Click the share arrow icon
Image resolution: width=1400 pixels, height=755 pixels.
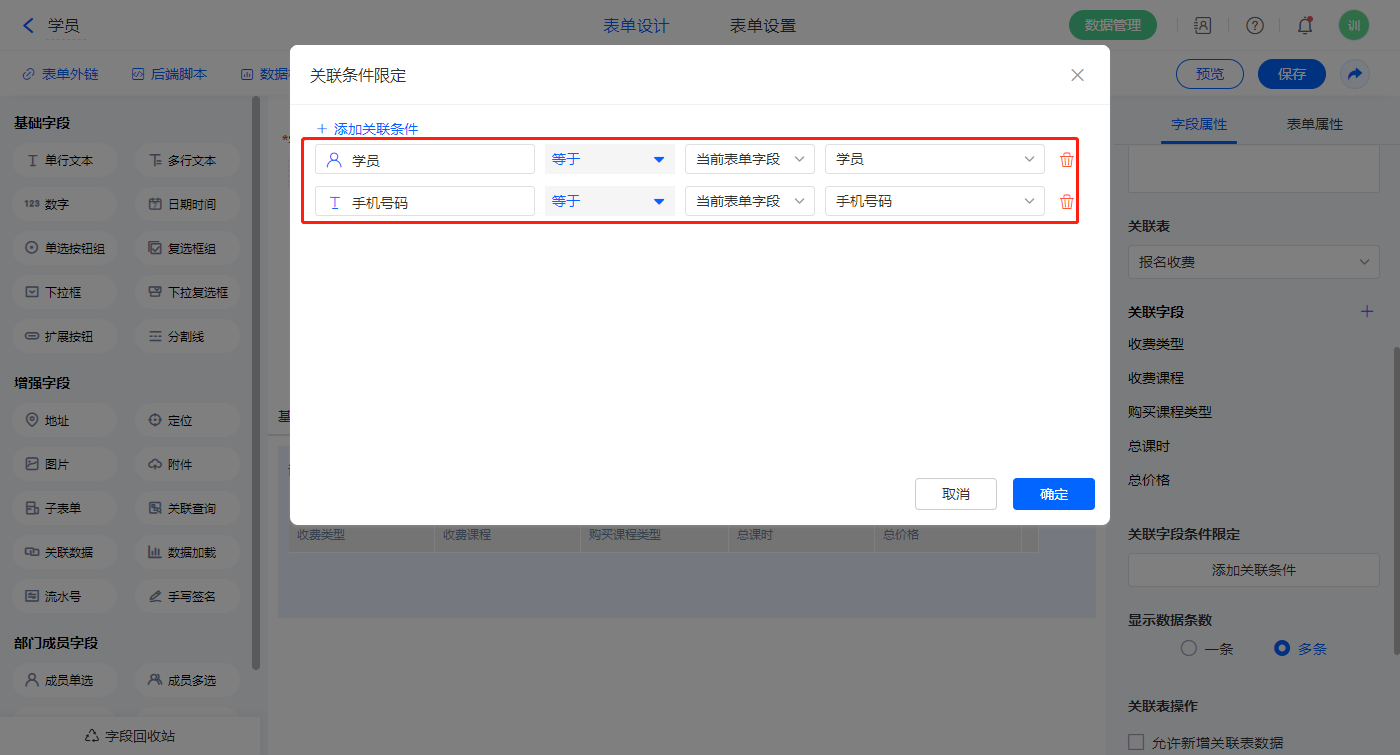click(1355, 74)
